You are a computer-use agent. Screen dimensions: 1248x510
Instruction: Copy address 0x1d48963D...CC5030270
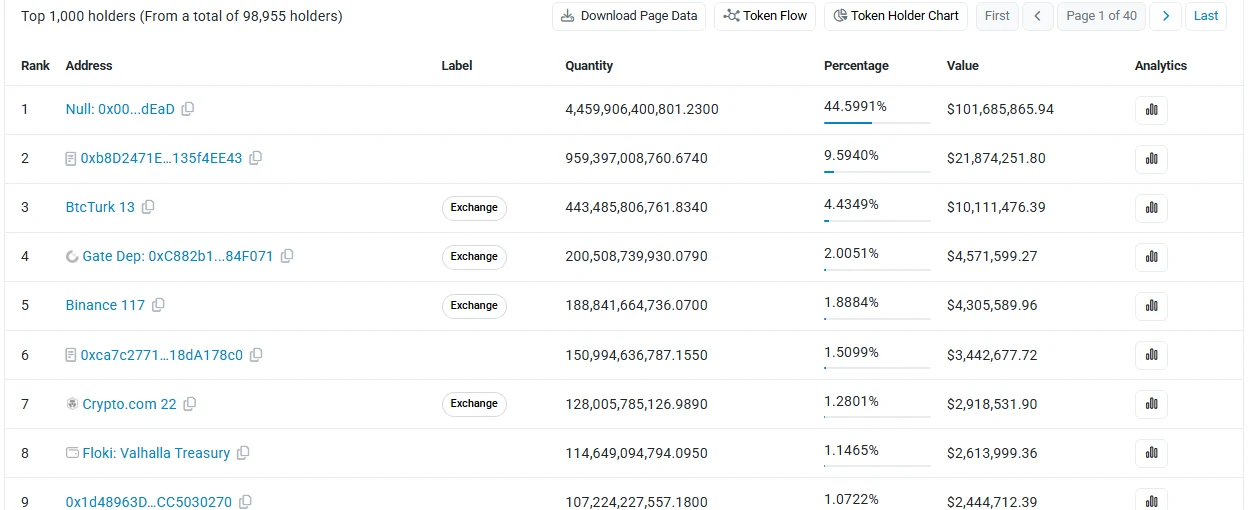(x=245, y=502)
